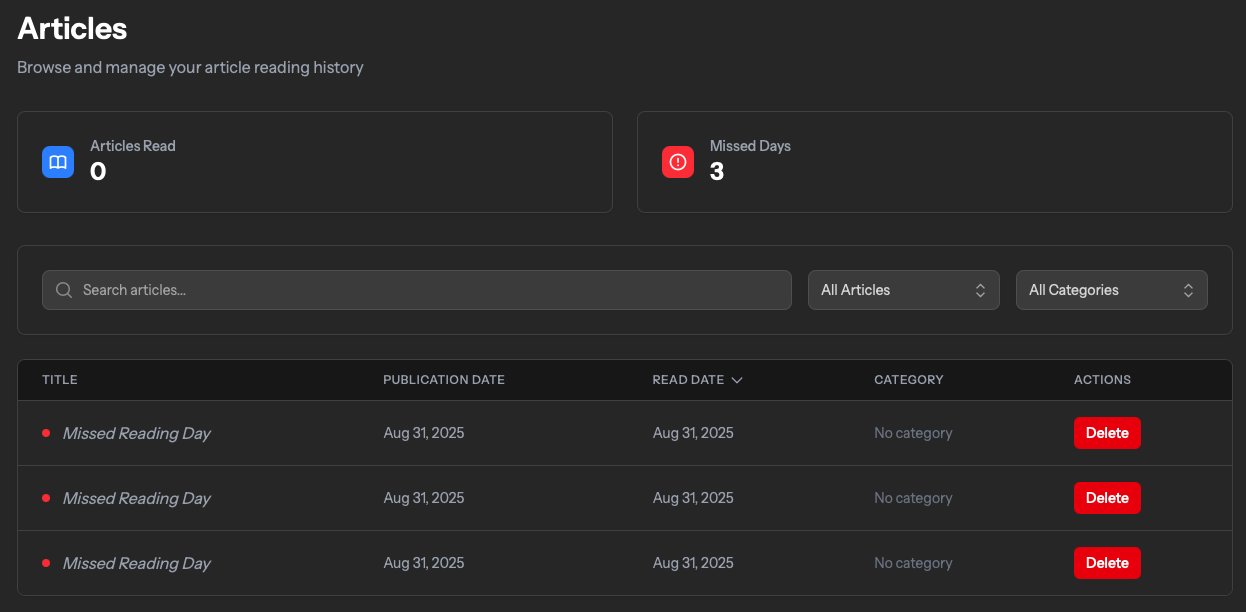1246x612 pixels.
Task: Delete the second Missed Reading Day entry
Action: click(1107, 498)
